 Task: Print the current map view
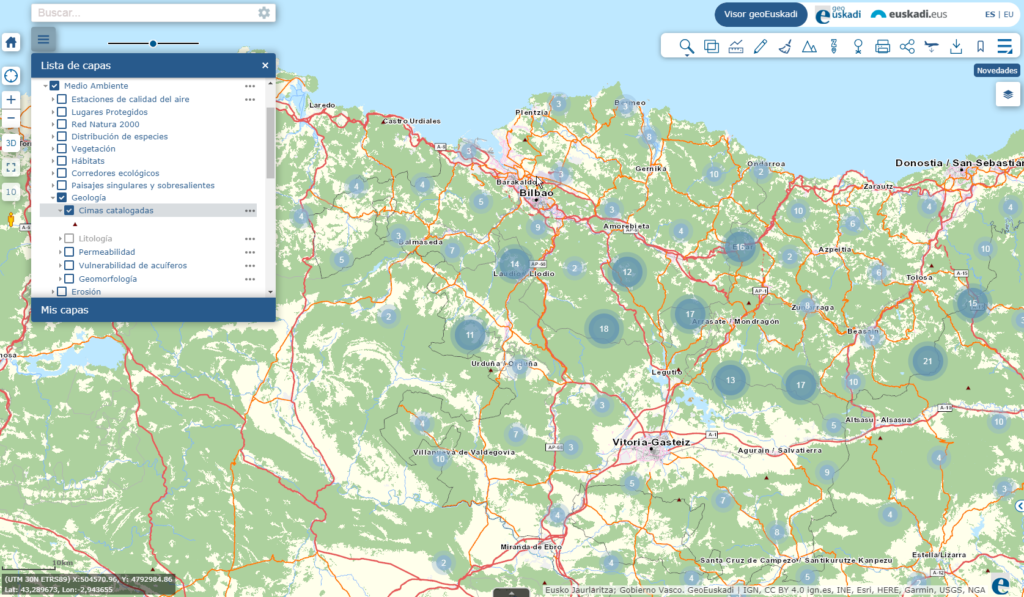882,46
